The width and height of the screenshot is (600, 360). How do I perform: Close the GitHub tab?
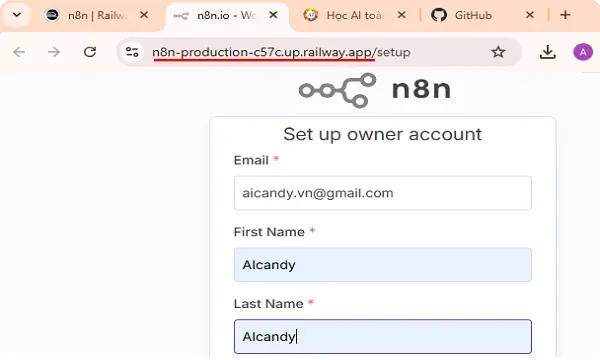pyautogui.click(x=530, y=15)
